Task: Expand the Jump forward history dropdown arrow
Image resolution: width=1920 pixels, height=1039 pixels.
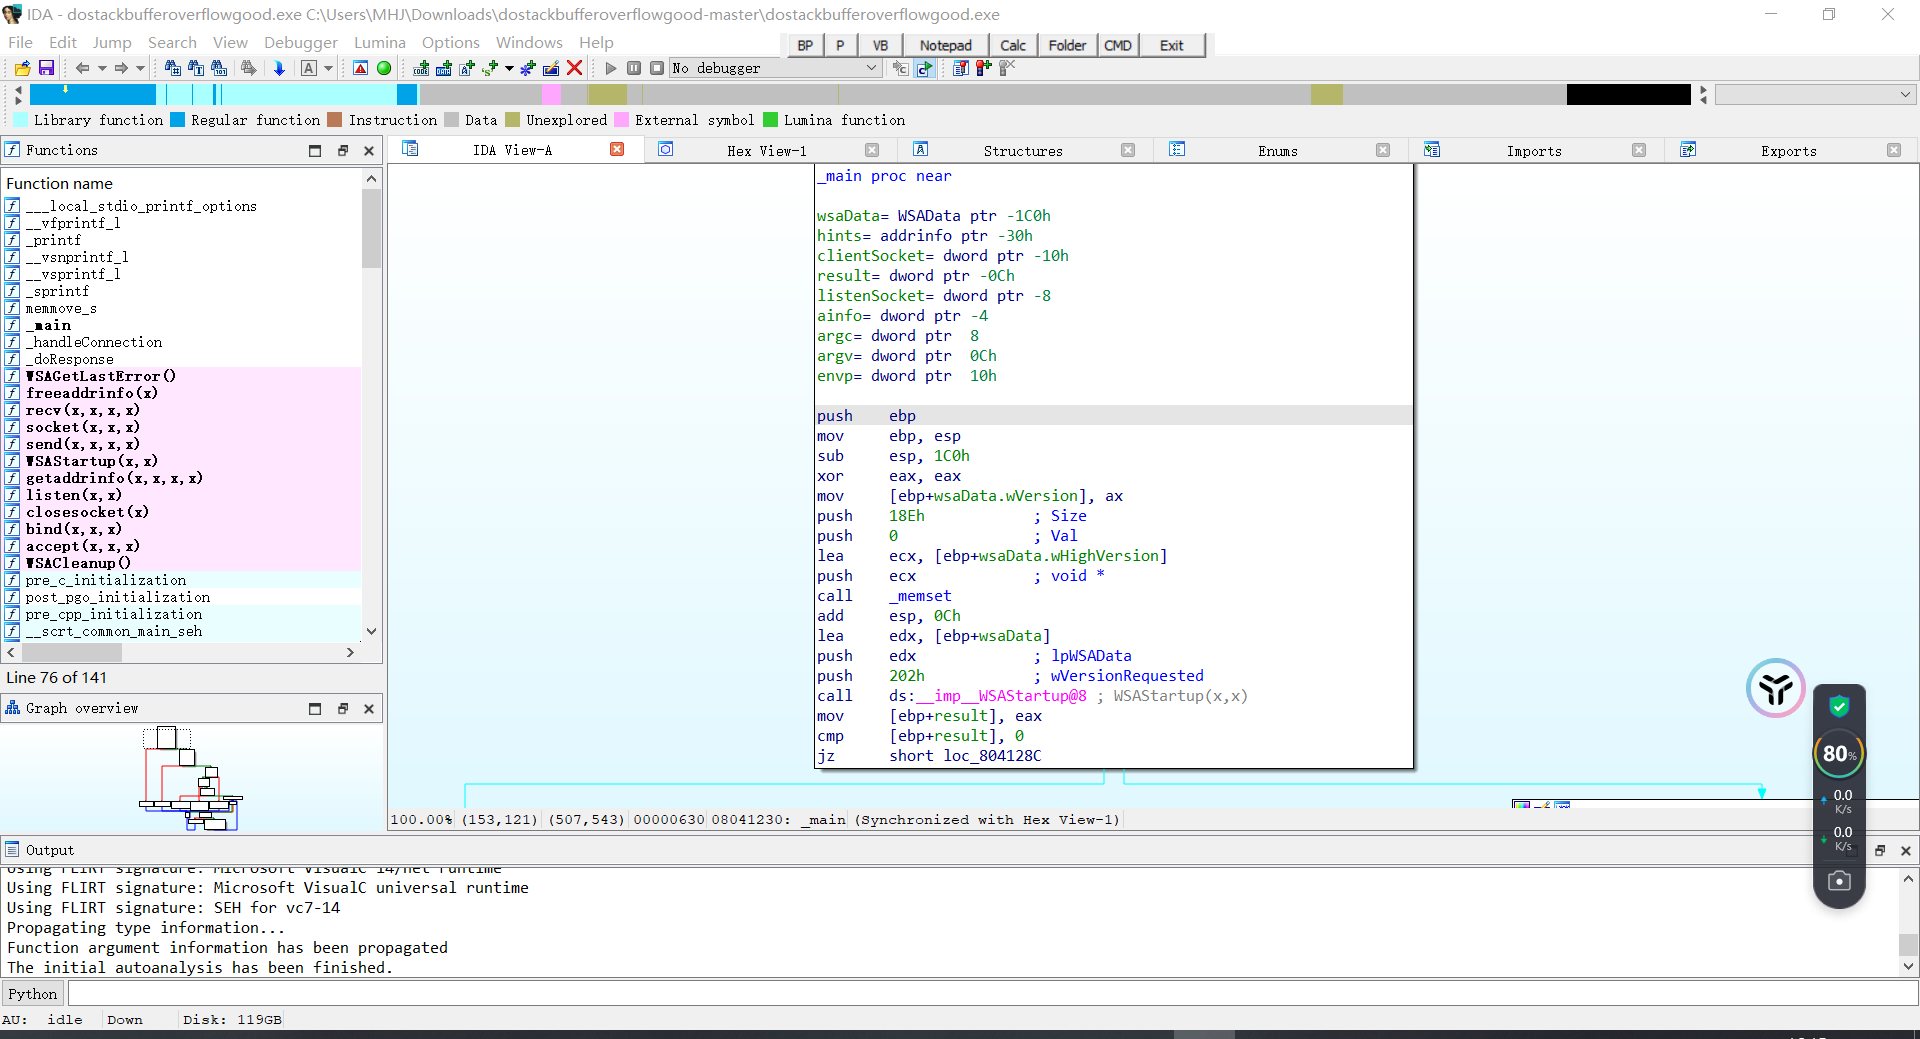Action: point(140,68)
